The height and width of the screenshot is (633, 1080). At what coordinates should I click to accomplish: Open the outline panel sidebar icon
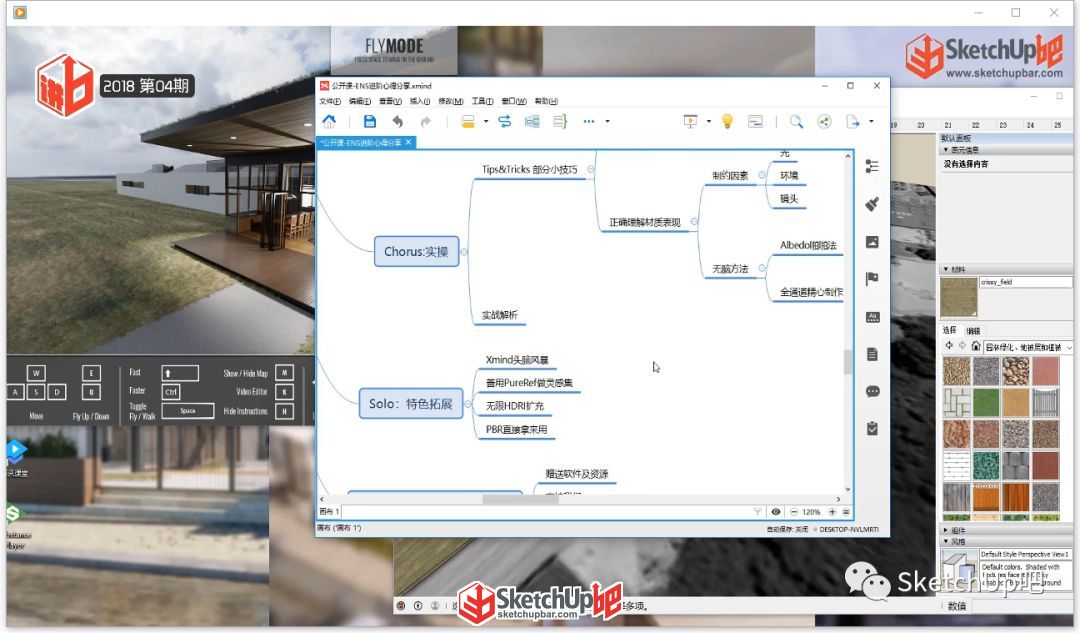point(872,166)
